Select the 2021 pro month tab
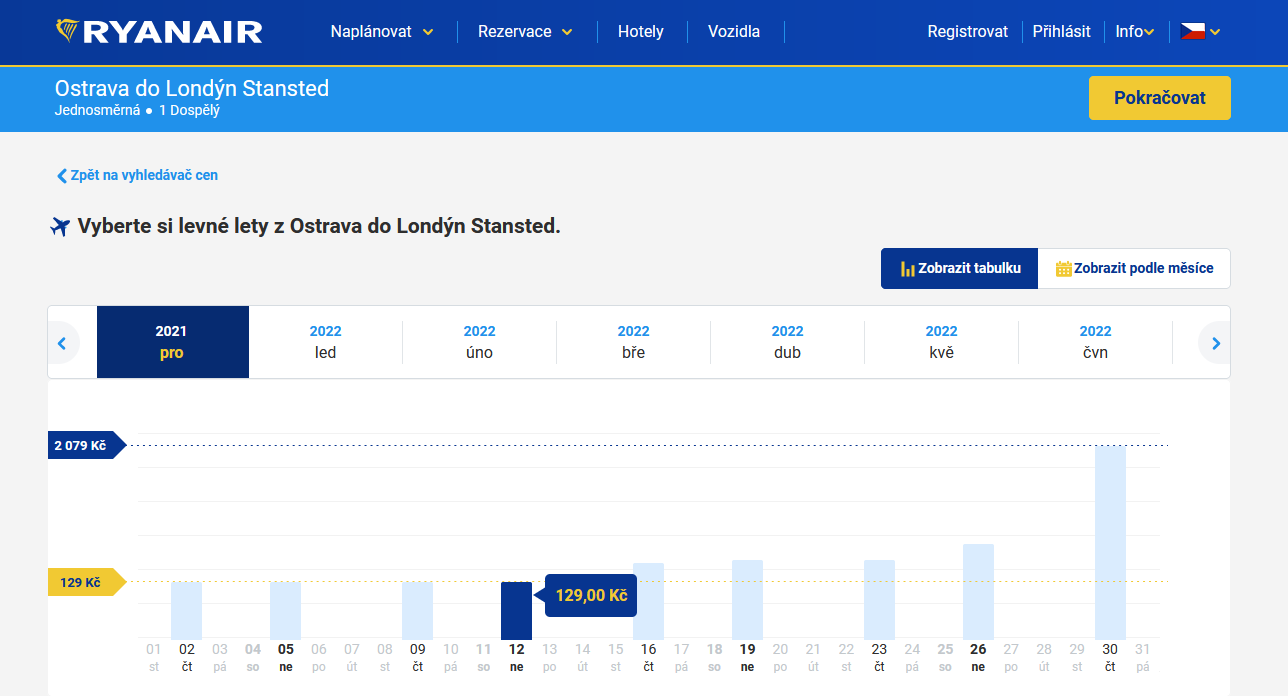This screenshot has width=1288, height=696. pos(172,342)
